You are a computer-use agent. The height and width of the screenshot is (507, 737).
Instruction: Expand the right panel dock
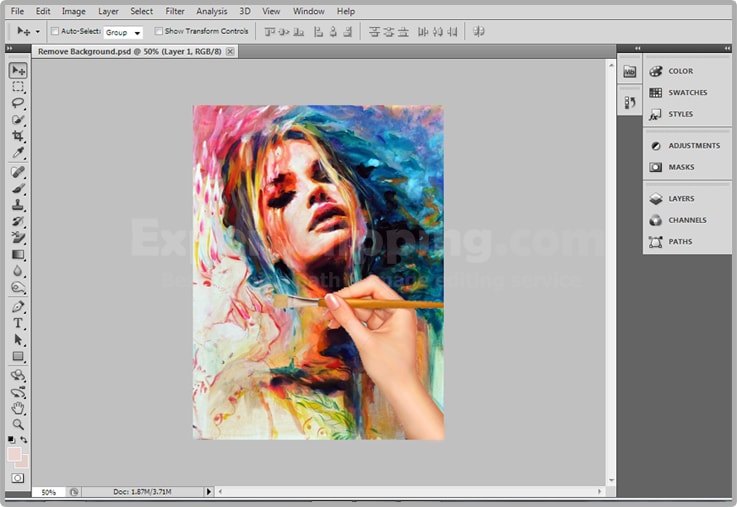tap(727, 48)
